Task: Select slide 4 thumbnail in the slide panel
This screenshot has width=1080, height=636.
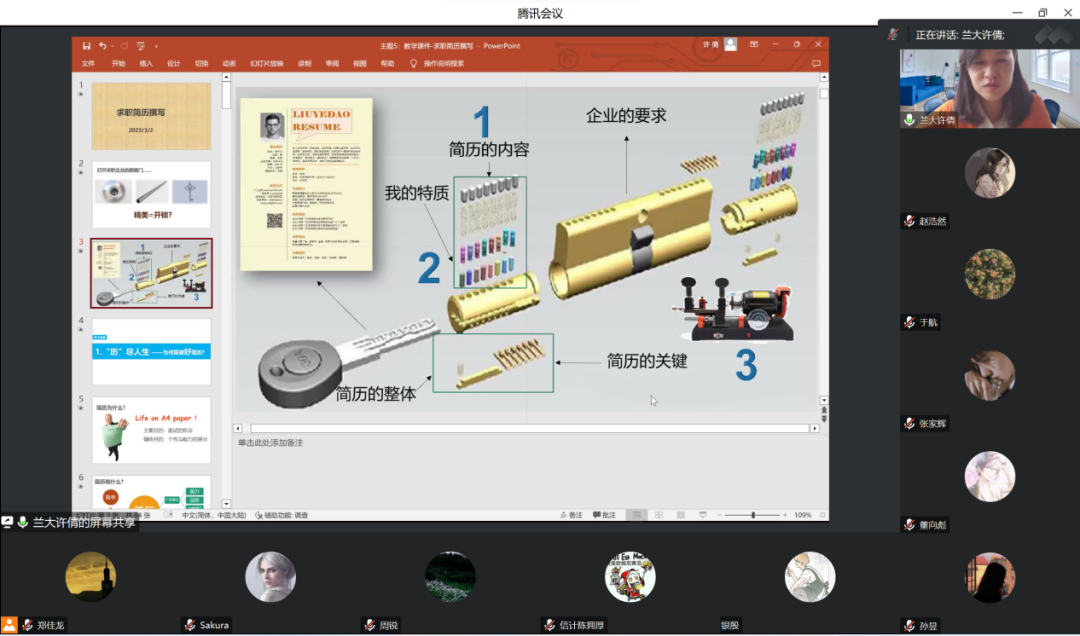Action: point(151,352)
